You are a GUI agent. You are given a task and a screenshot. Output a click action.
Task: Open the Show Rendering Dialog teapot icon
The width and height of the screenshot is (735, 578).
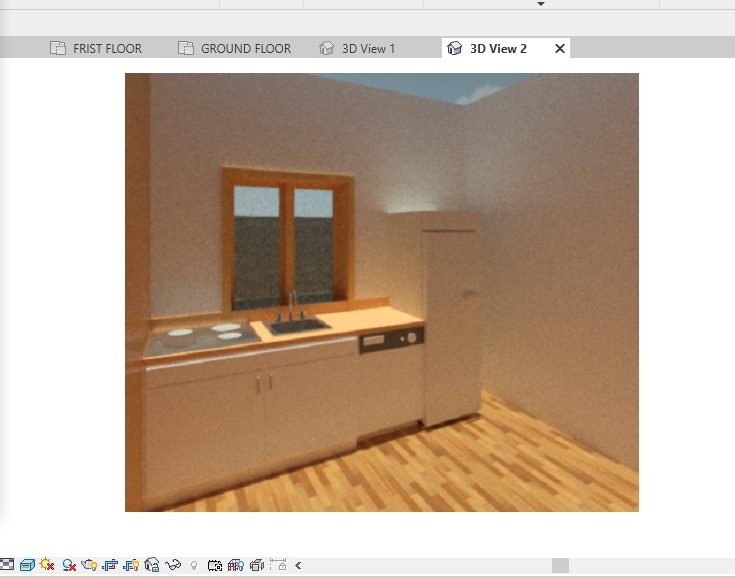(89, 565)
